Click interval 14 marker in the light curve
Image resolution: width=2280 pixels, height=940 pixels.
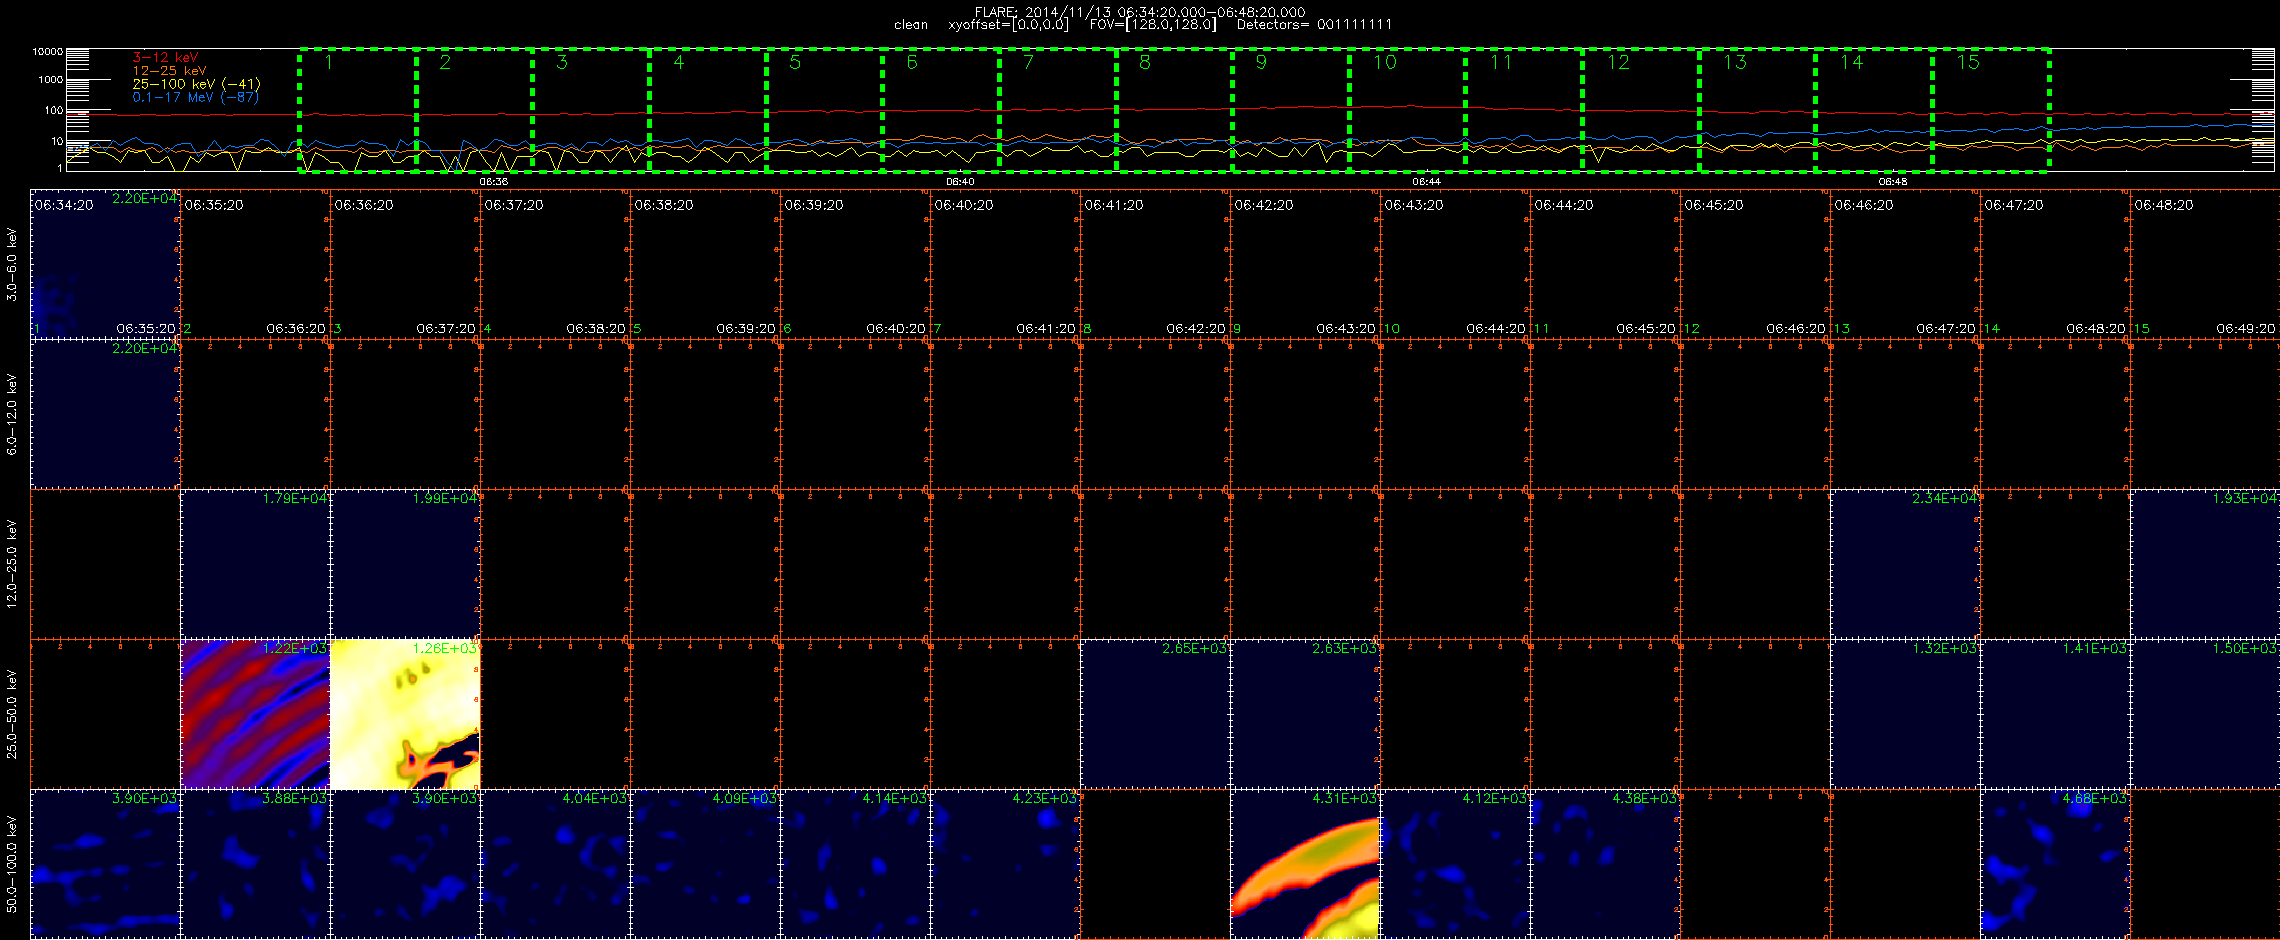point(1851,62)
